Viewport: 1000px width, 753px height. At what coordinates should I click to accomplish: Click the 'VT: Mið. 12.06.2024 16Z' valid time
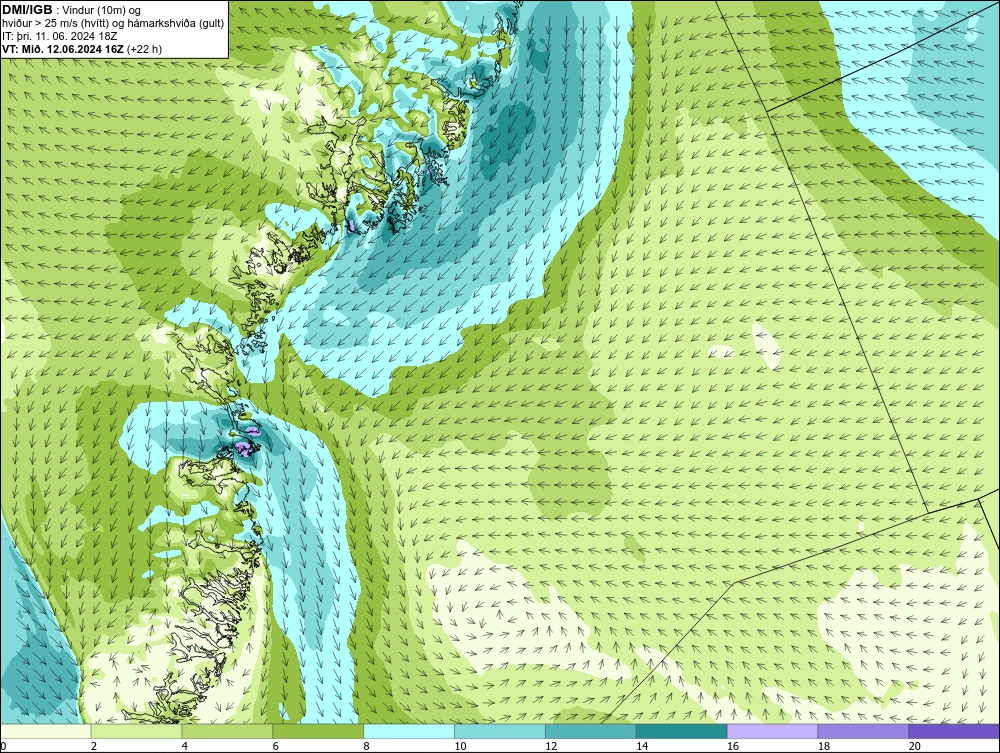64,49
